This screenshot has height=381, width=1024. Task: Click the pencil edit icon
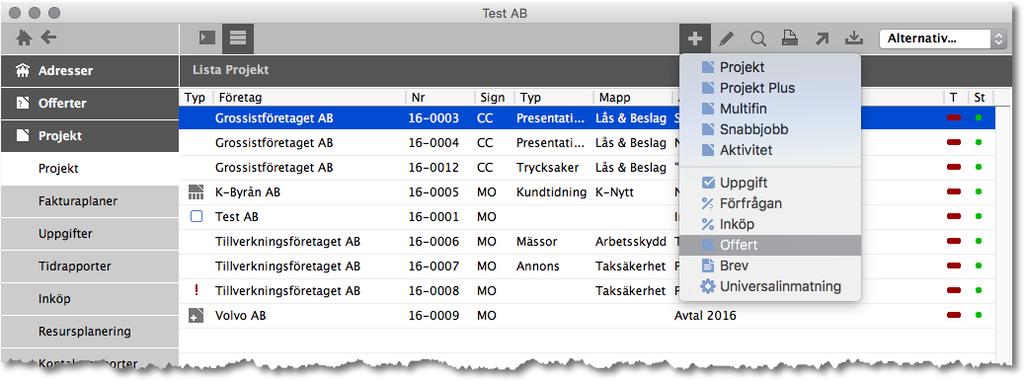point(726,39)
